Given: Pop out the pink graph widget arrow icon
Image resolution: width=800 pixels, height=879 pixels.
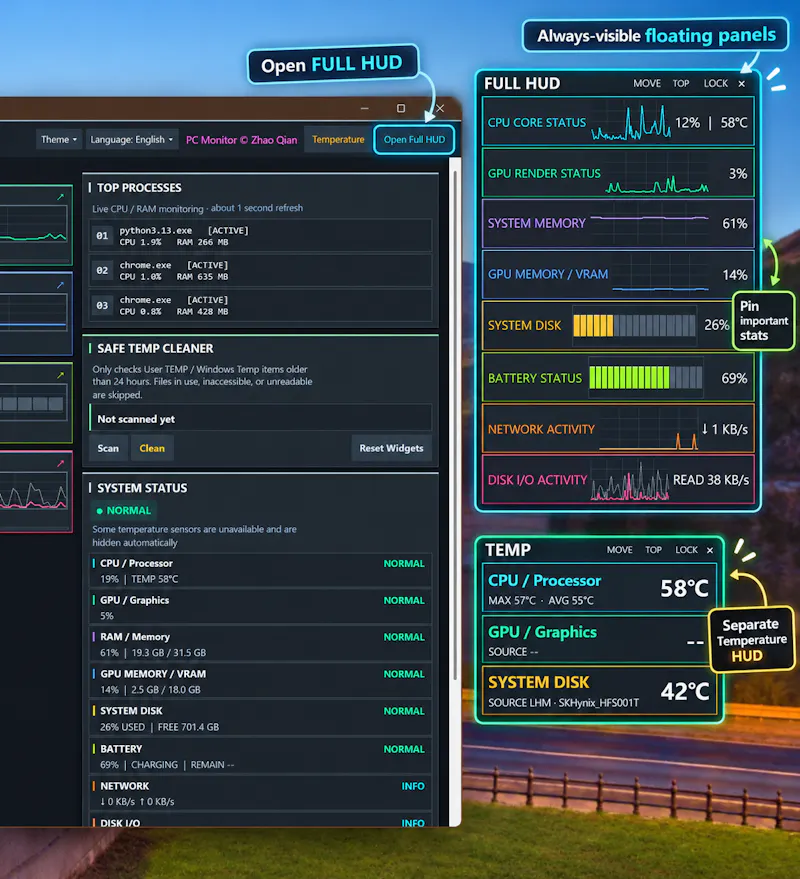Looking at the screenshot, I should [x=61, y=464].
